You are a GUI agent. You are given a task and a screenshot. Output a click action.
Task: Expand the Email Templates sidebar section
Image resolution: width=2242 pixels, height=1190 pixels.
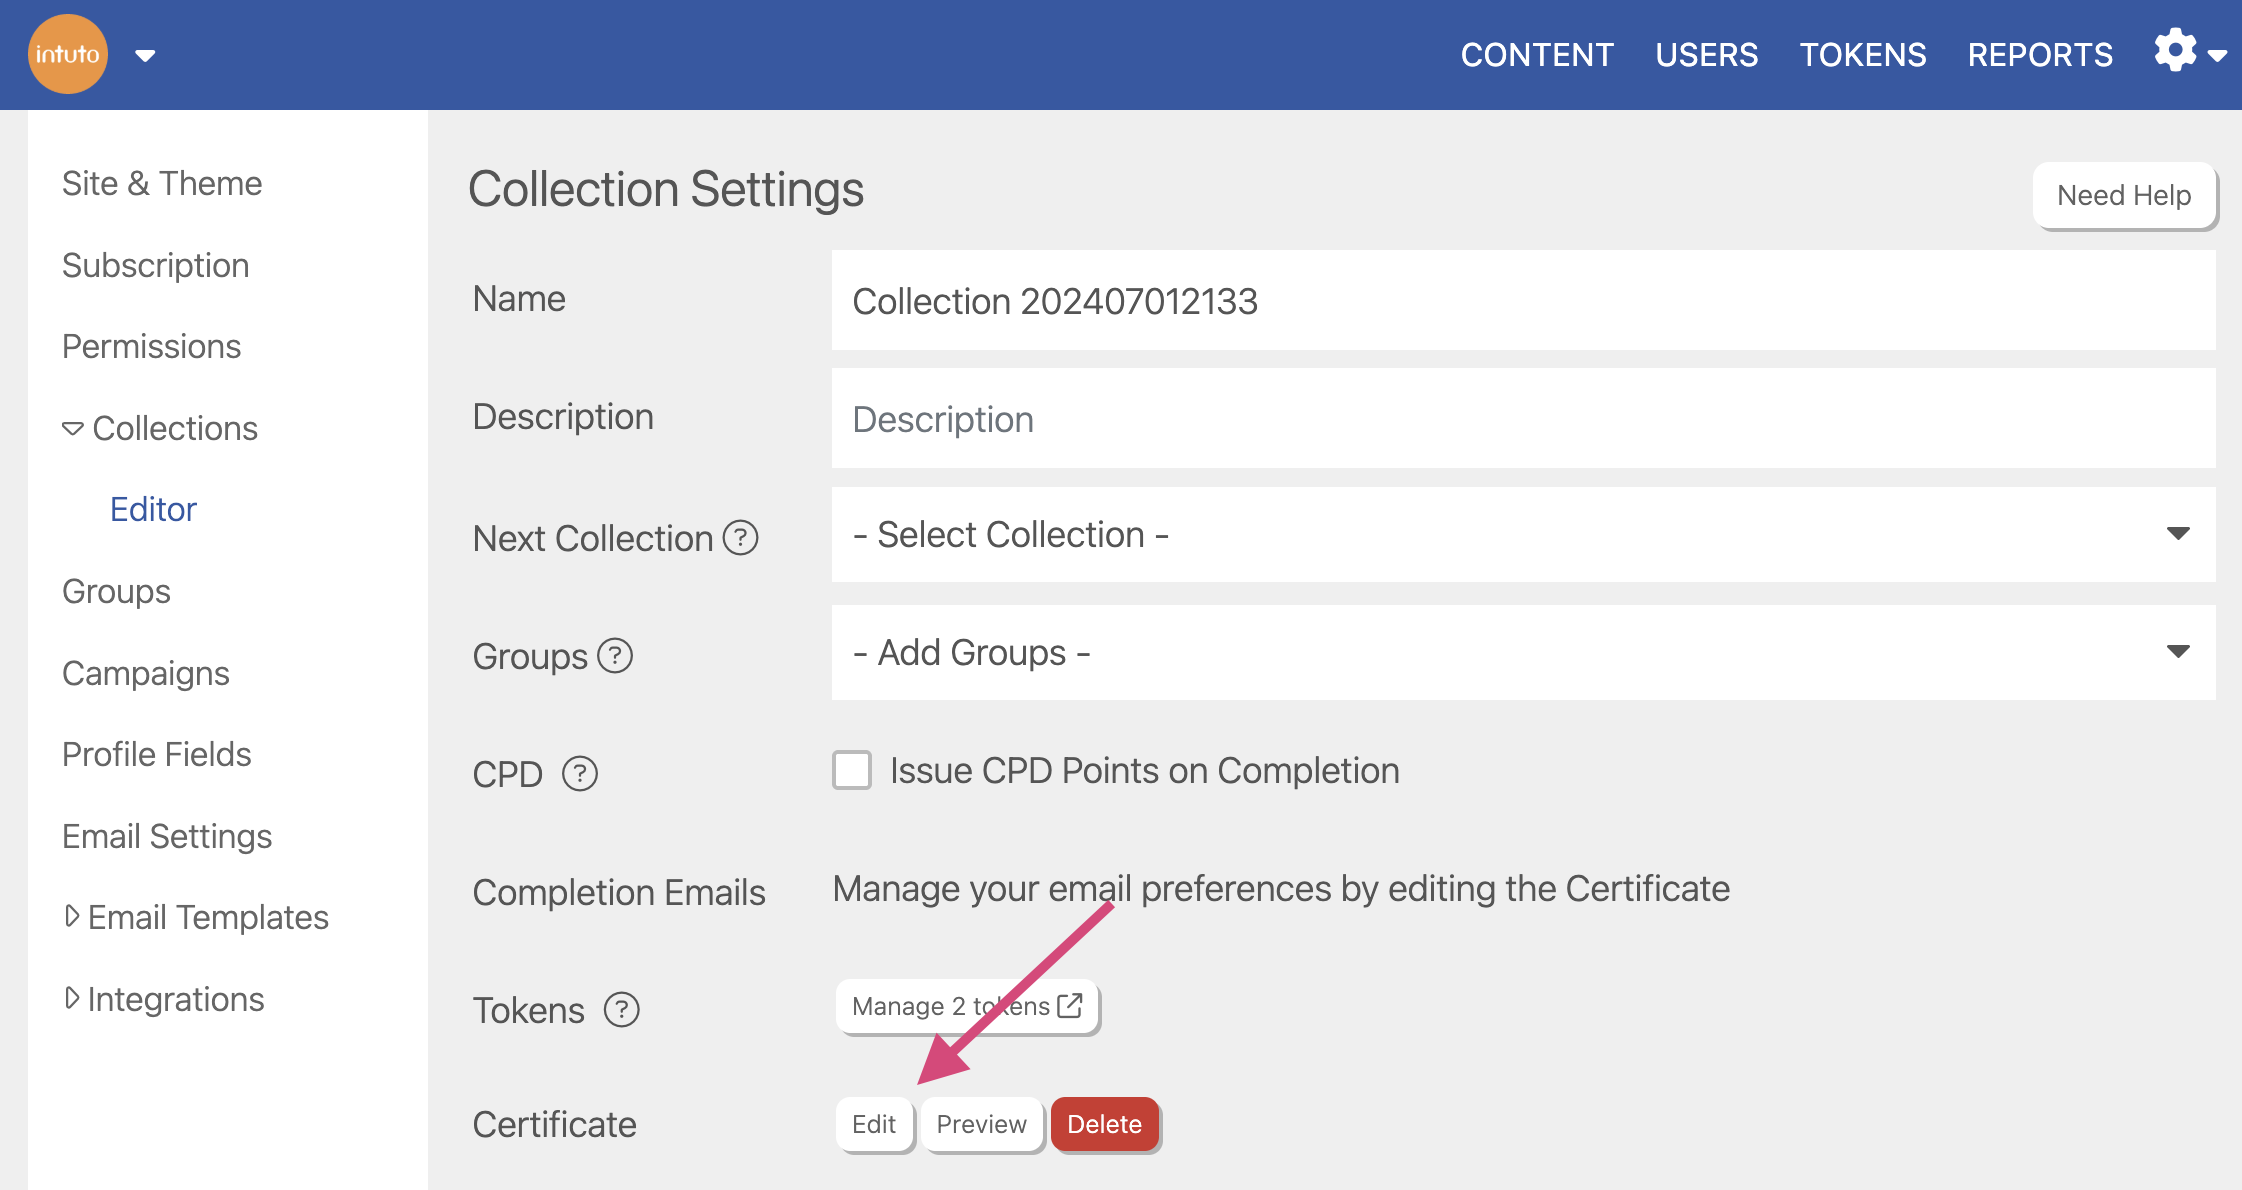click(71, 916)
